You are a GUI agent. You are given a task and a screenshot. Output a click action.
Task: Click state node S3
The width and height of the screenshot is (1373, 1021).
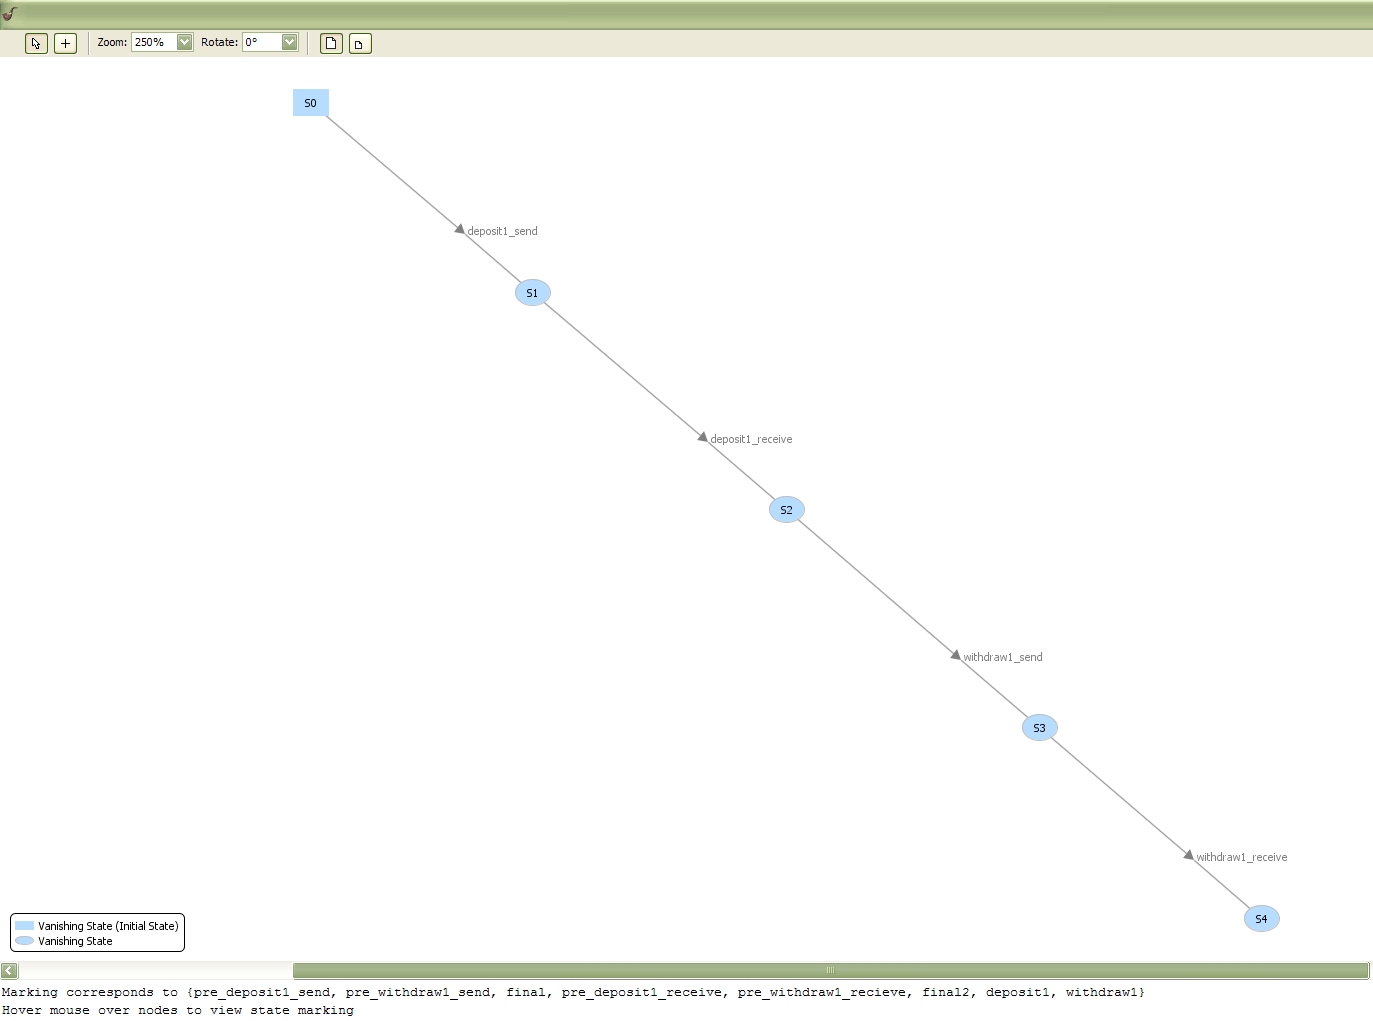pyautogui.click(x=1039, y=727)
